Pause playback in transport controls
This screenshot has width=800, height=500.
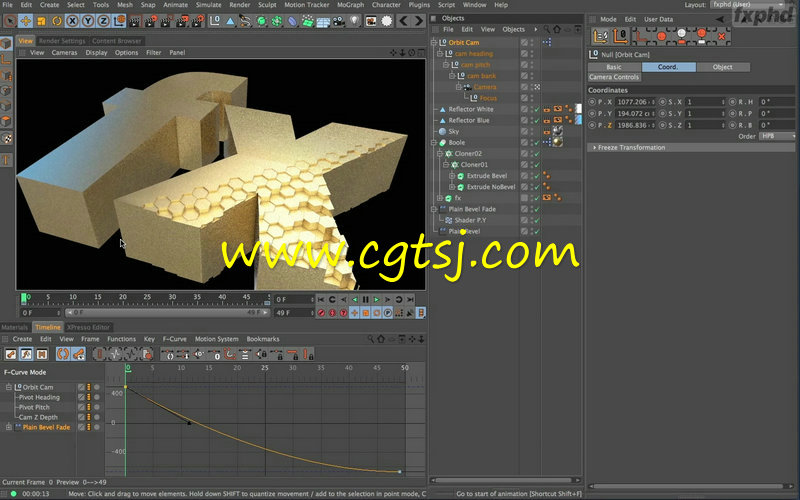(x=365, y=299)
